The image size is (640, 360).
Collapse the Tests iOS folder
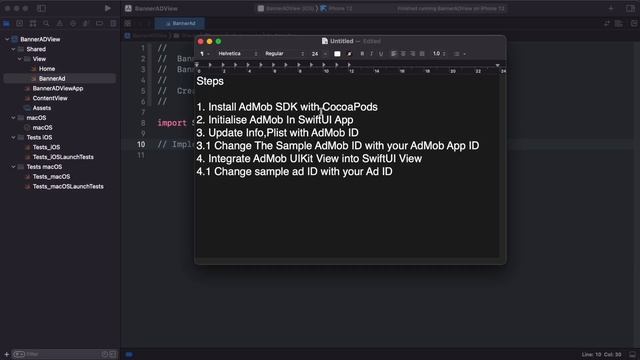click(13, 137)
